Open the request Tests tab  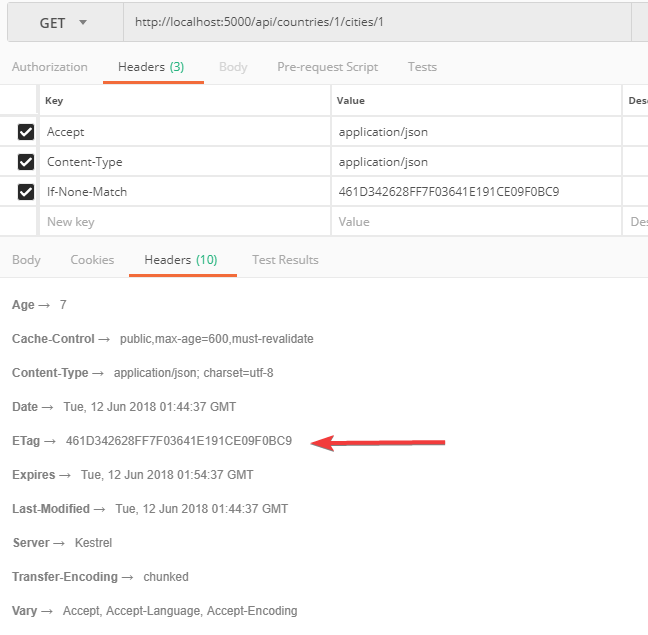click(x=422, y=67)
